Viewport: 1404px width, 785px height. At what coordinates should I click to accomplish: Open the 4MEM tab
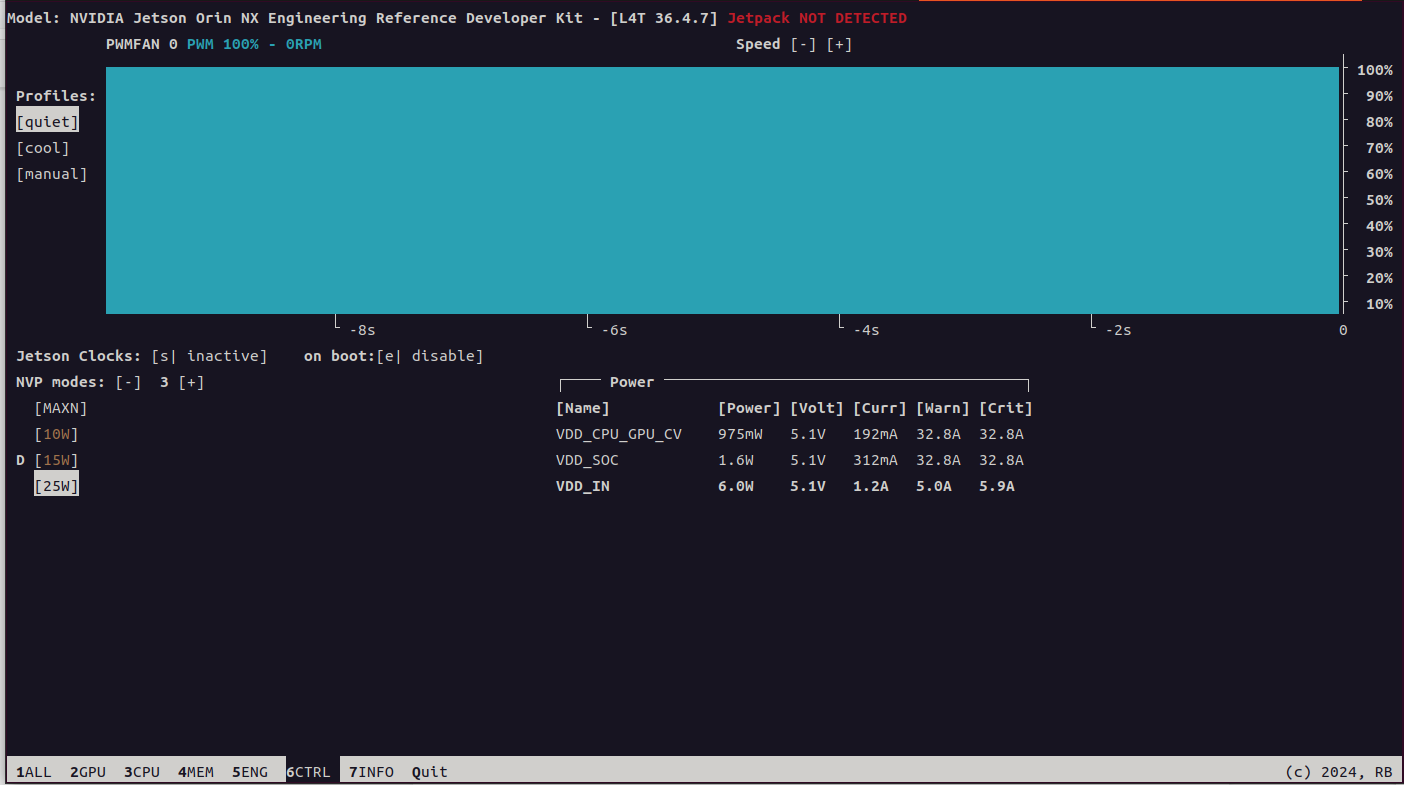pos(196,772)
